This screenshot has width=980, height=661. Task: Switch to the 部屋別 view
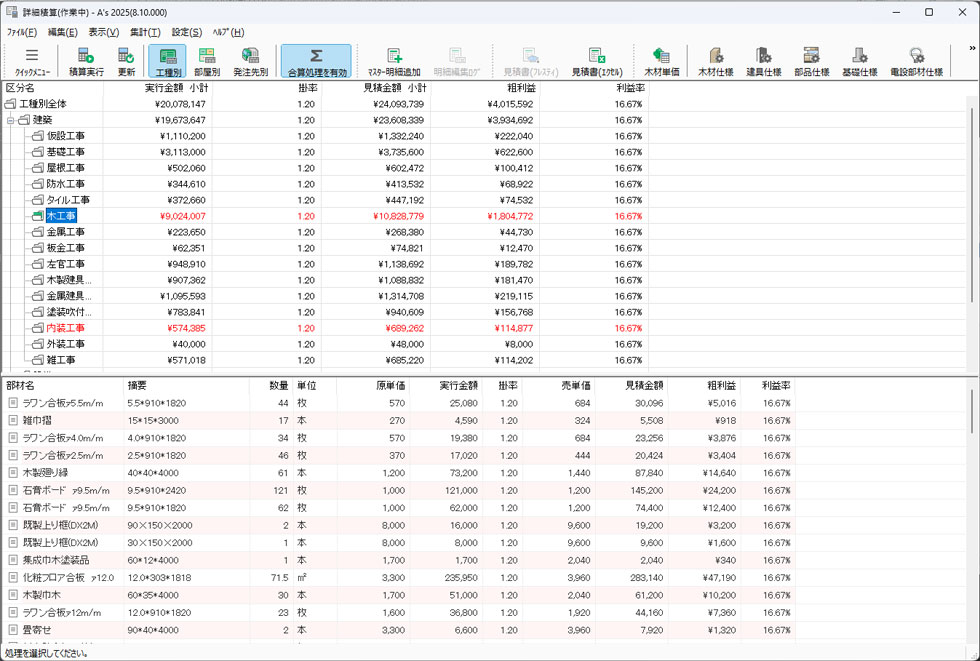pos(207,61)
